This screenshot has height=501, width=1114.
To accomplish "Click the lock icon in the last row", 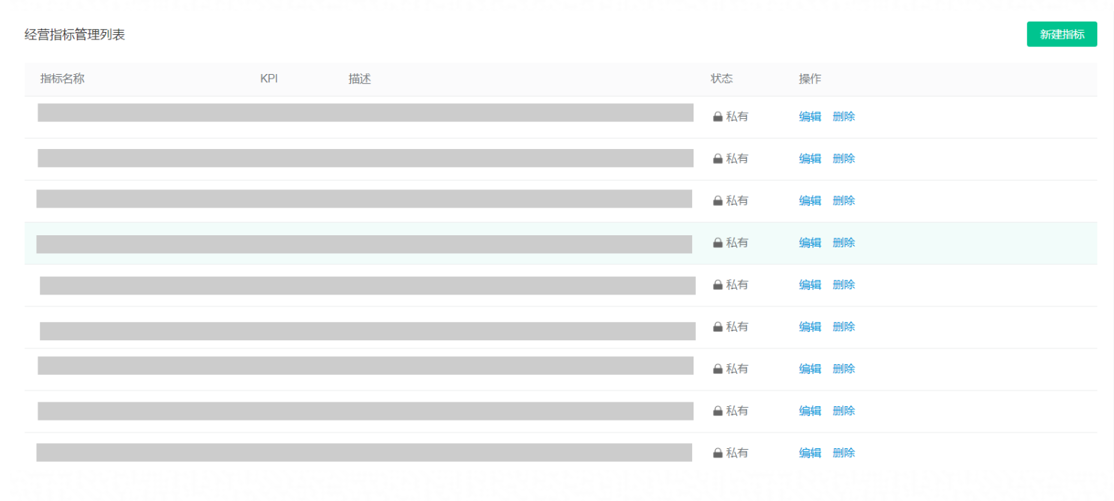I will click(718, 453).
